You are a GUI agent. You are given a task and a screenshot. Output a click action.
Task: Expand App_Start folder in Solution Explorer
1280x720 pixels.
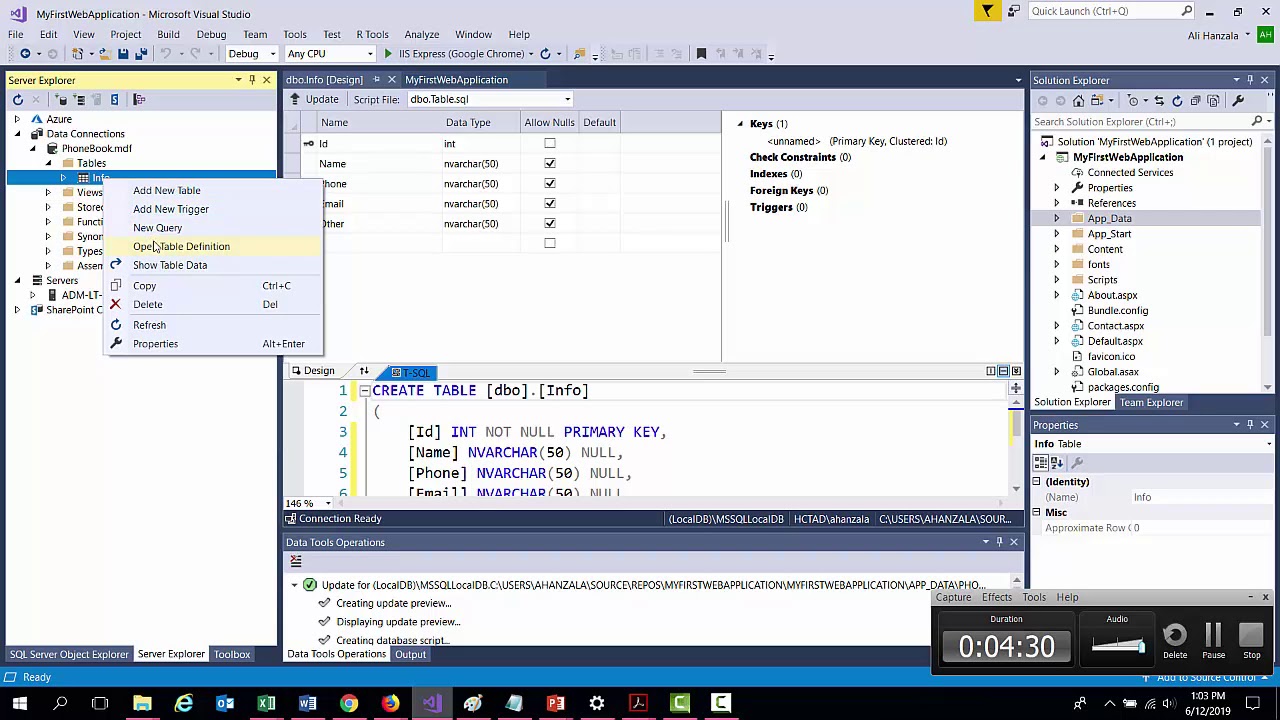tap(1057, 234)
